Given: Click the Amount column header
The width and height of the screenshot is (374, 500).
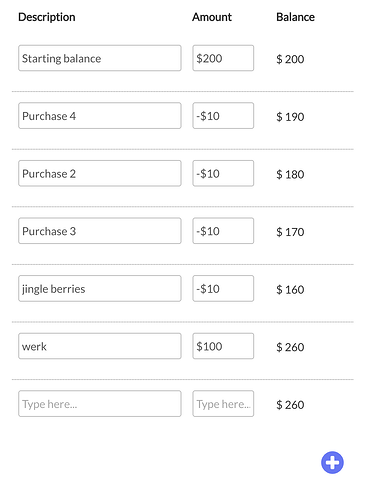Looking at the screenshot, I should click(212, 17).
